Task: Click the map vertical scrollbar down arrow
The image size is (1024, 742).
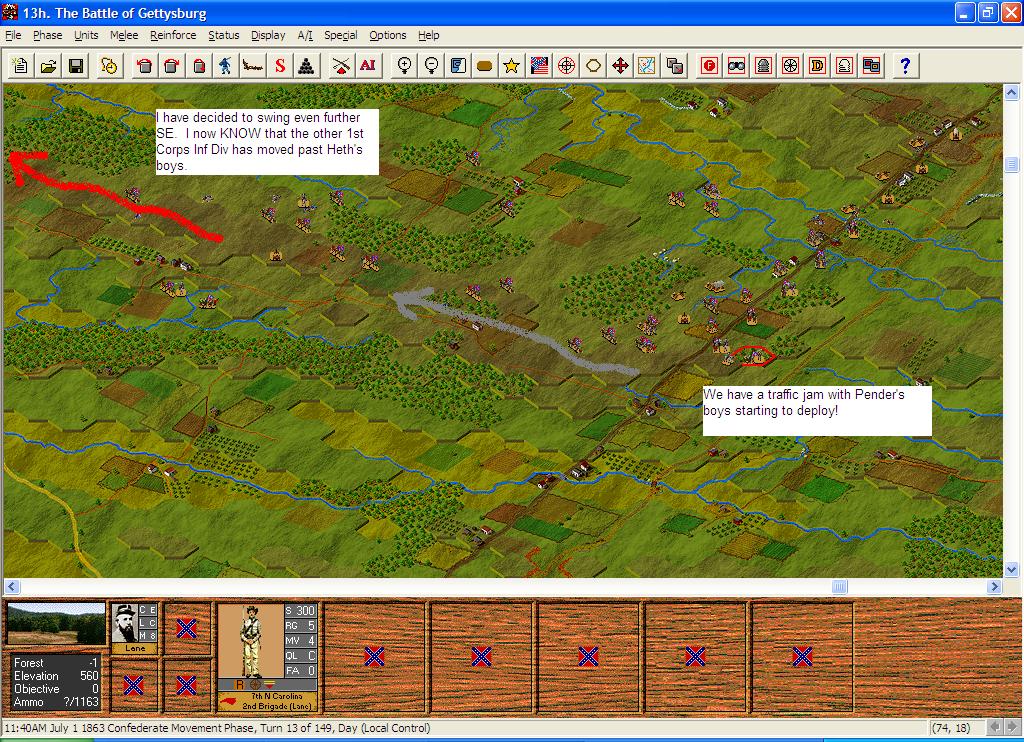Action: [1011, 570]
